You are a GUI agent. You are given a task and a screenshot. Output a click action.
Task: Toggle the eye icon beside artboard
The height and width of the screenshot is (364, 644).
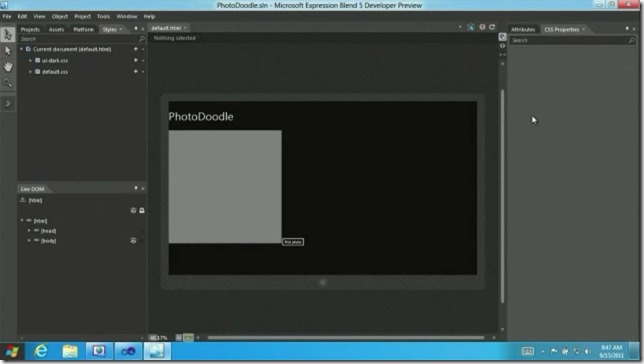tap(502, 46)
